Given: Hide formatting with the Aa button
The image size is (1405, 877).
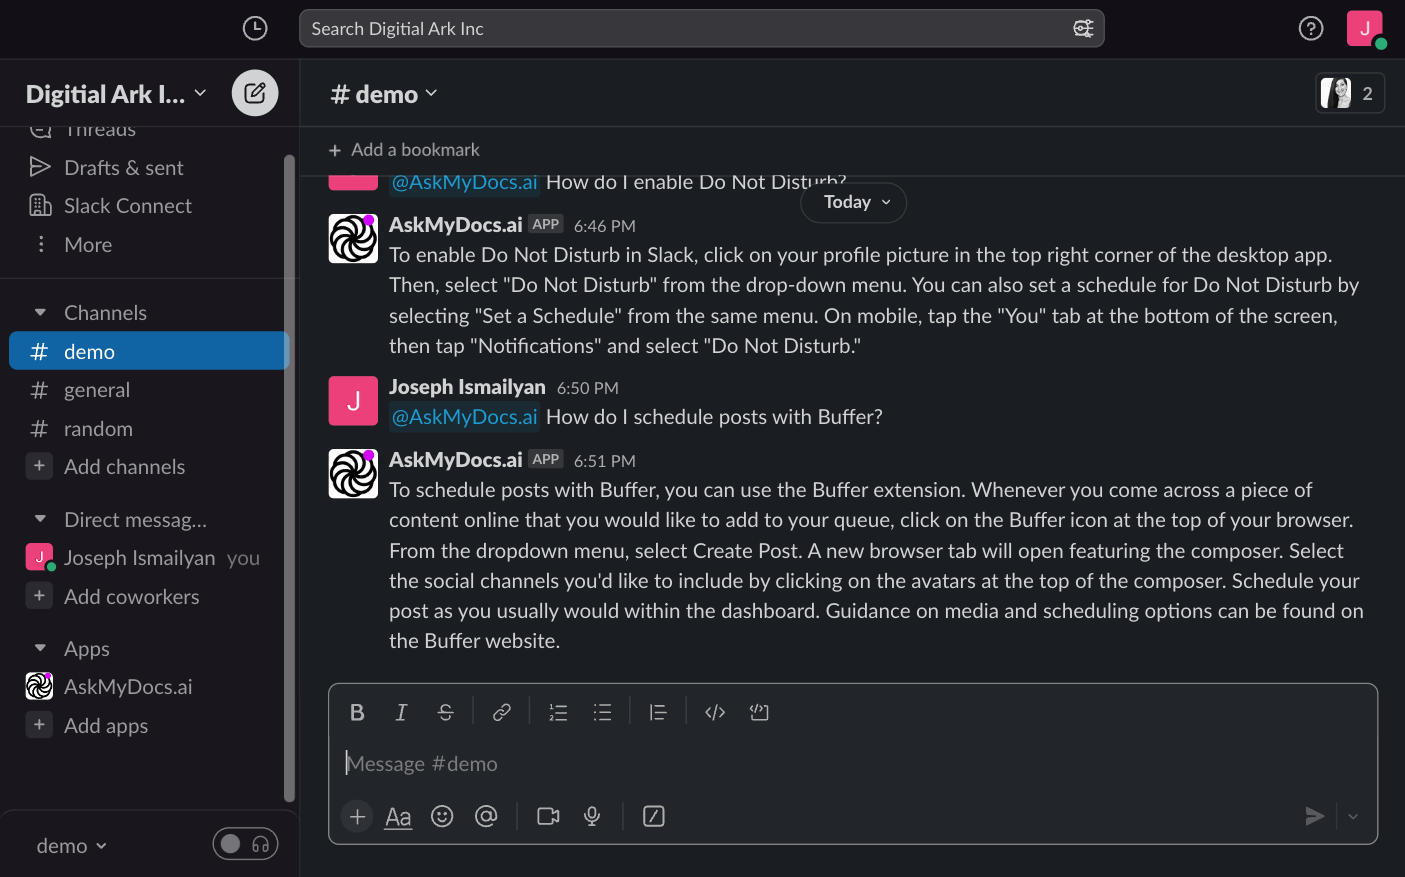Looking at the screenshot, I should 398,816.
